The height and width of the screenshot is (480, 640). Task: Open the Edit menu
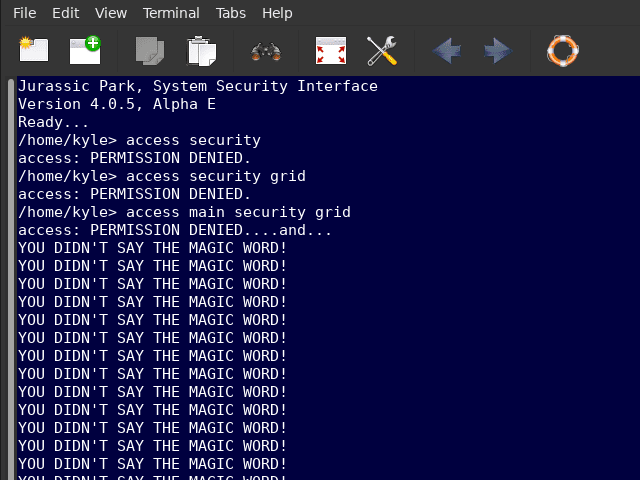pos(65,13)
